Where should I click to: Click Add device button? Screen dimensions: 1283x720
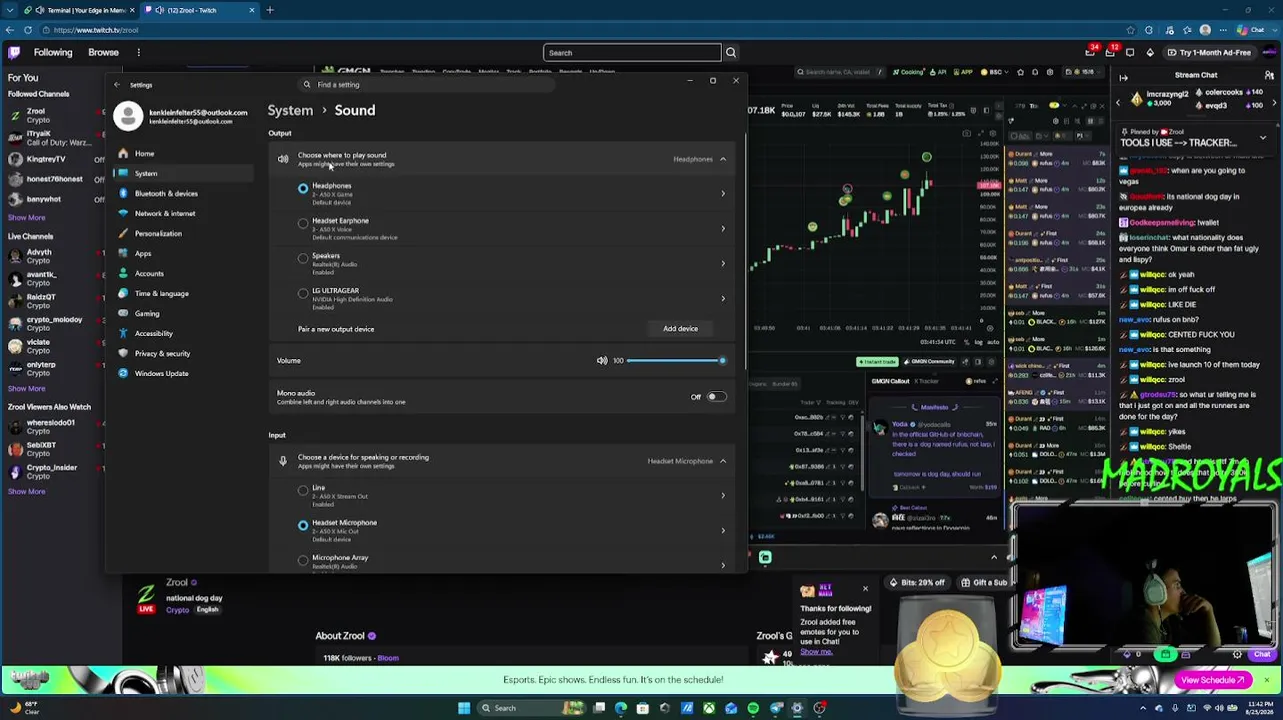tap(680, 329)
